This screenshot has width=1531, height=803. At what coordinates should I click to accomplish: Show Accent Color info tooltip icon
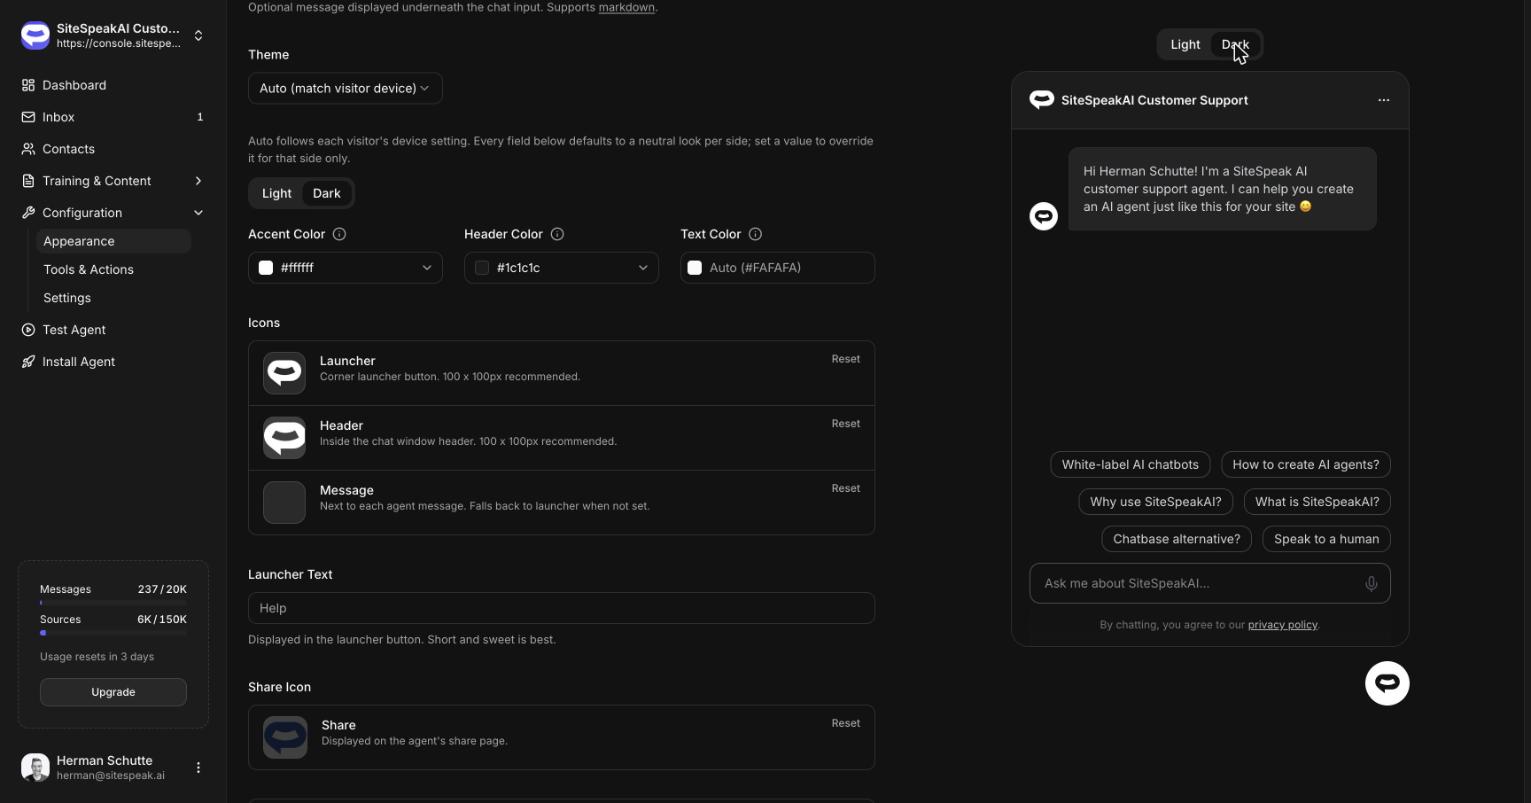tap(339, 234)
